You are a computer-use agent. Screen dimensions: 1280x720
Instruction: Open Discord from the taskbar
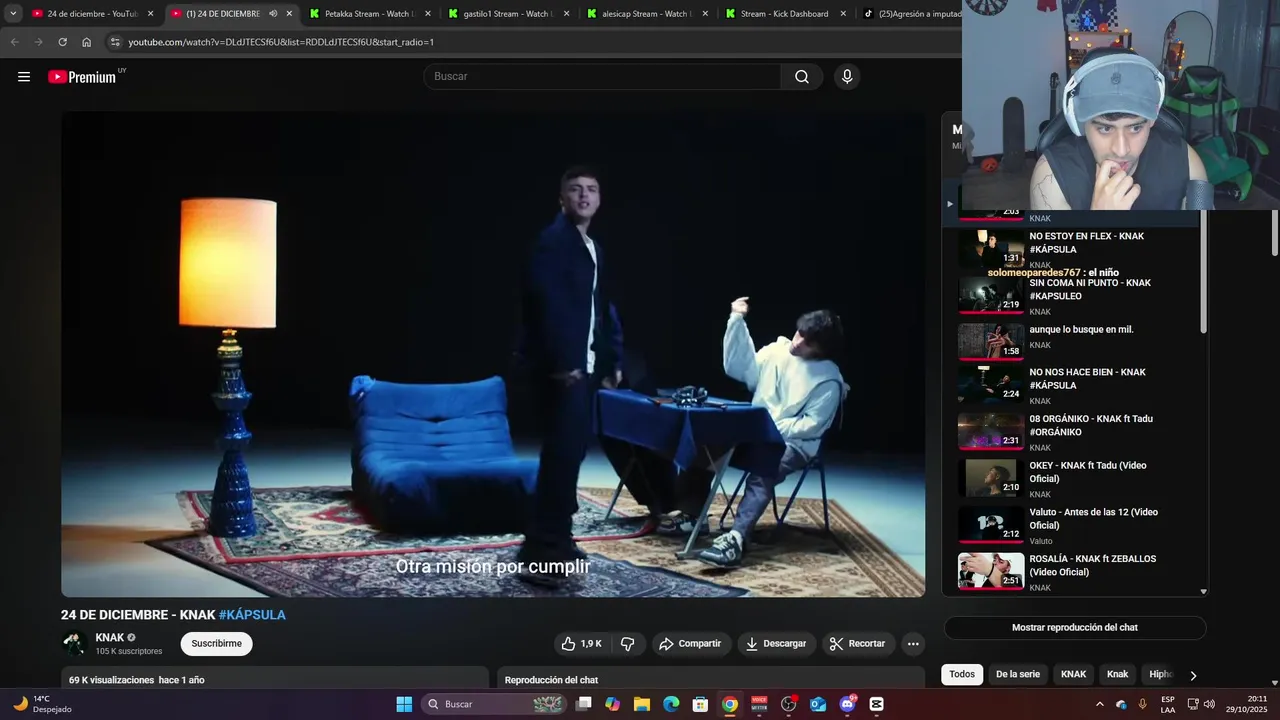848,704
